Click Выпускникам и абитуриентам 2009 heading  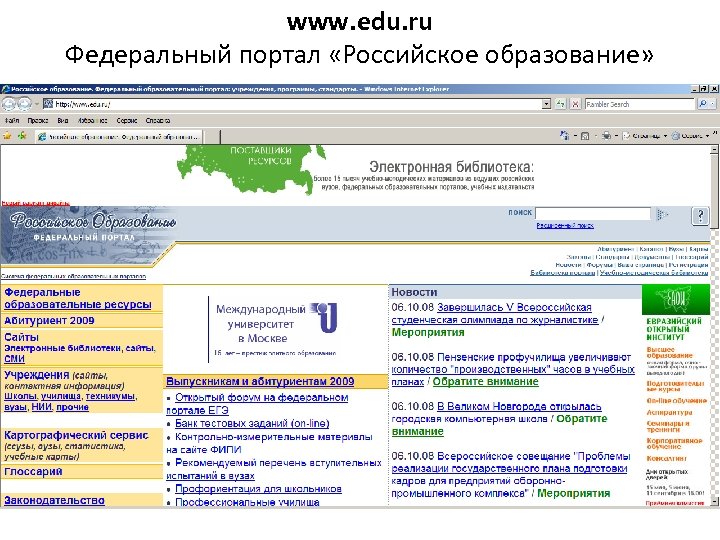click(260, 381)
